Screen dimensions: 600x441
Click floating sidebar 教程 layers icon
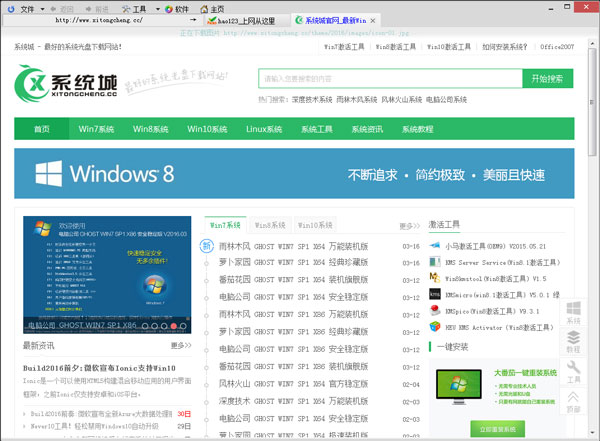tap(573, 342)
